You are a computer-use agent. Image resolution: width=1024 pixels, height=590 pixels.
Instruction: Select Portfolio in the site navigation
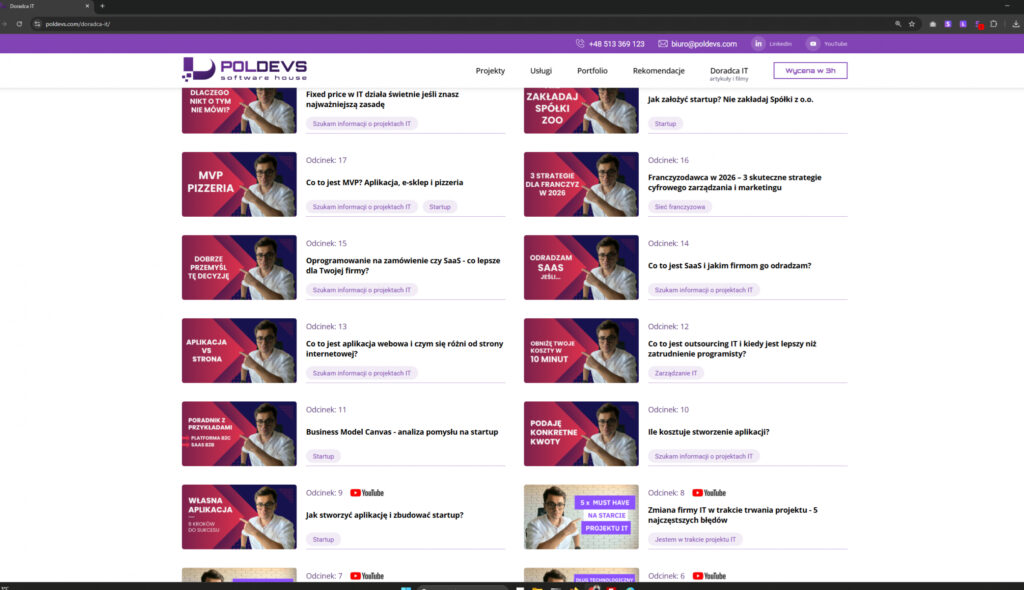[592, 70]
